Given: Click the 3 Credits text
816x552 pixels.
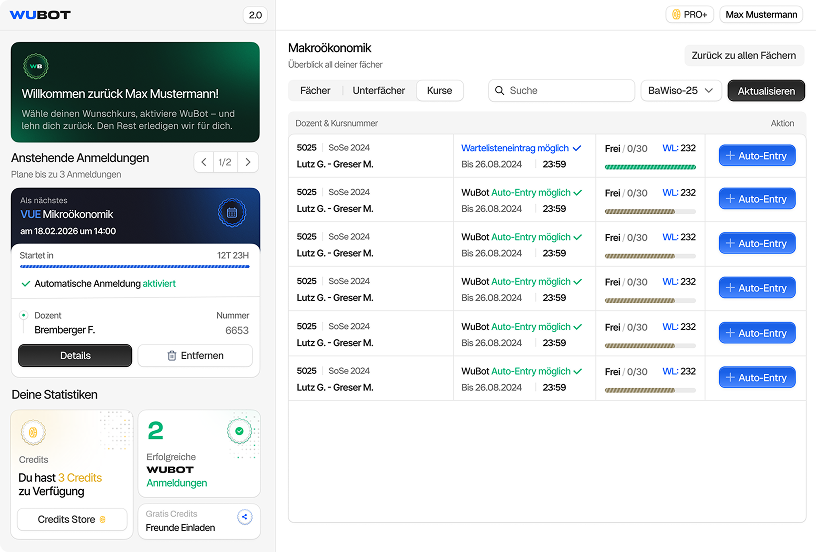Looking at the screenshot, I should (80, 478).
